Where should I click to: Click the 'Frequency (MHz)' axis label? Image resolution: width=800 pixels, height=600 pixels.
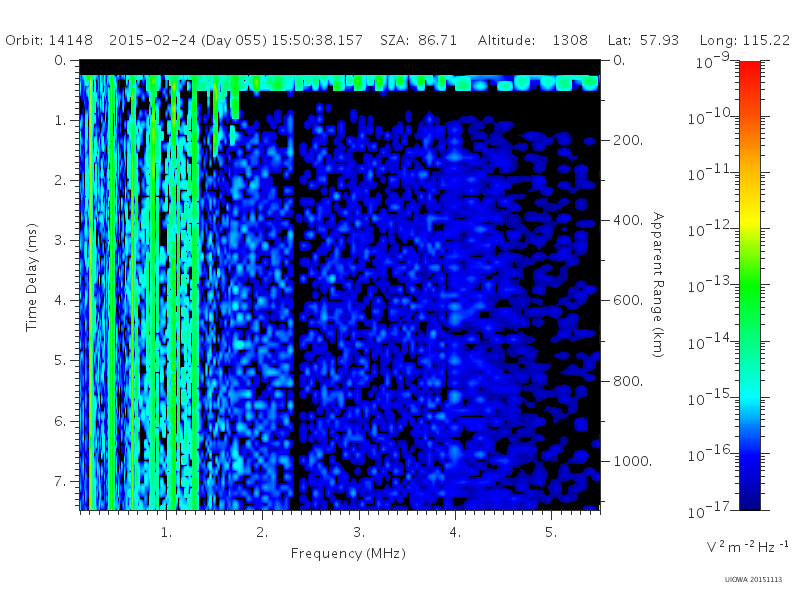point(348,554)
